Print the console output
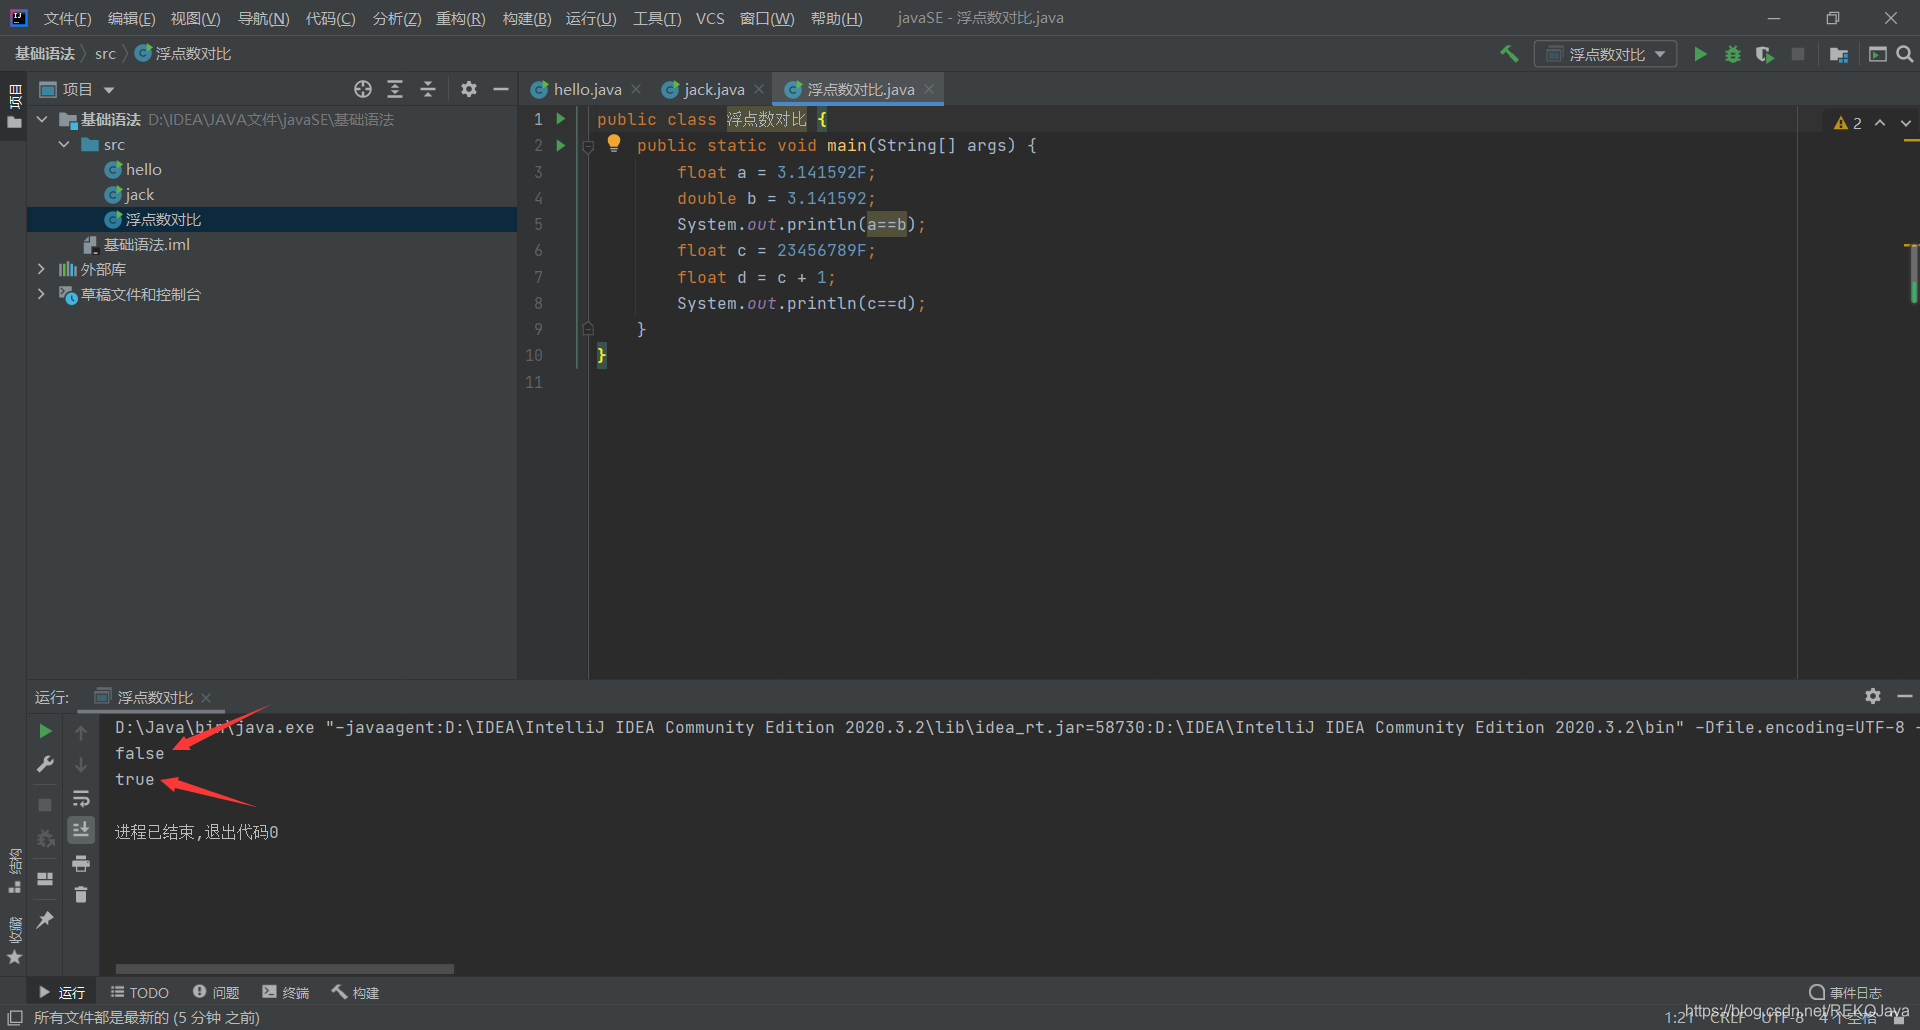The image size is (1920, 1030). (x=81, y=863)
